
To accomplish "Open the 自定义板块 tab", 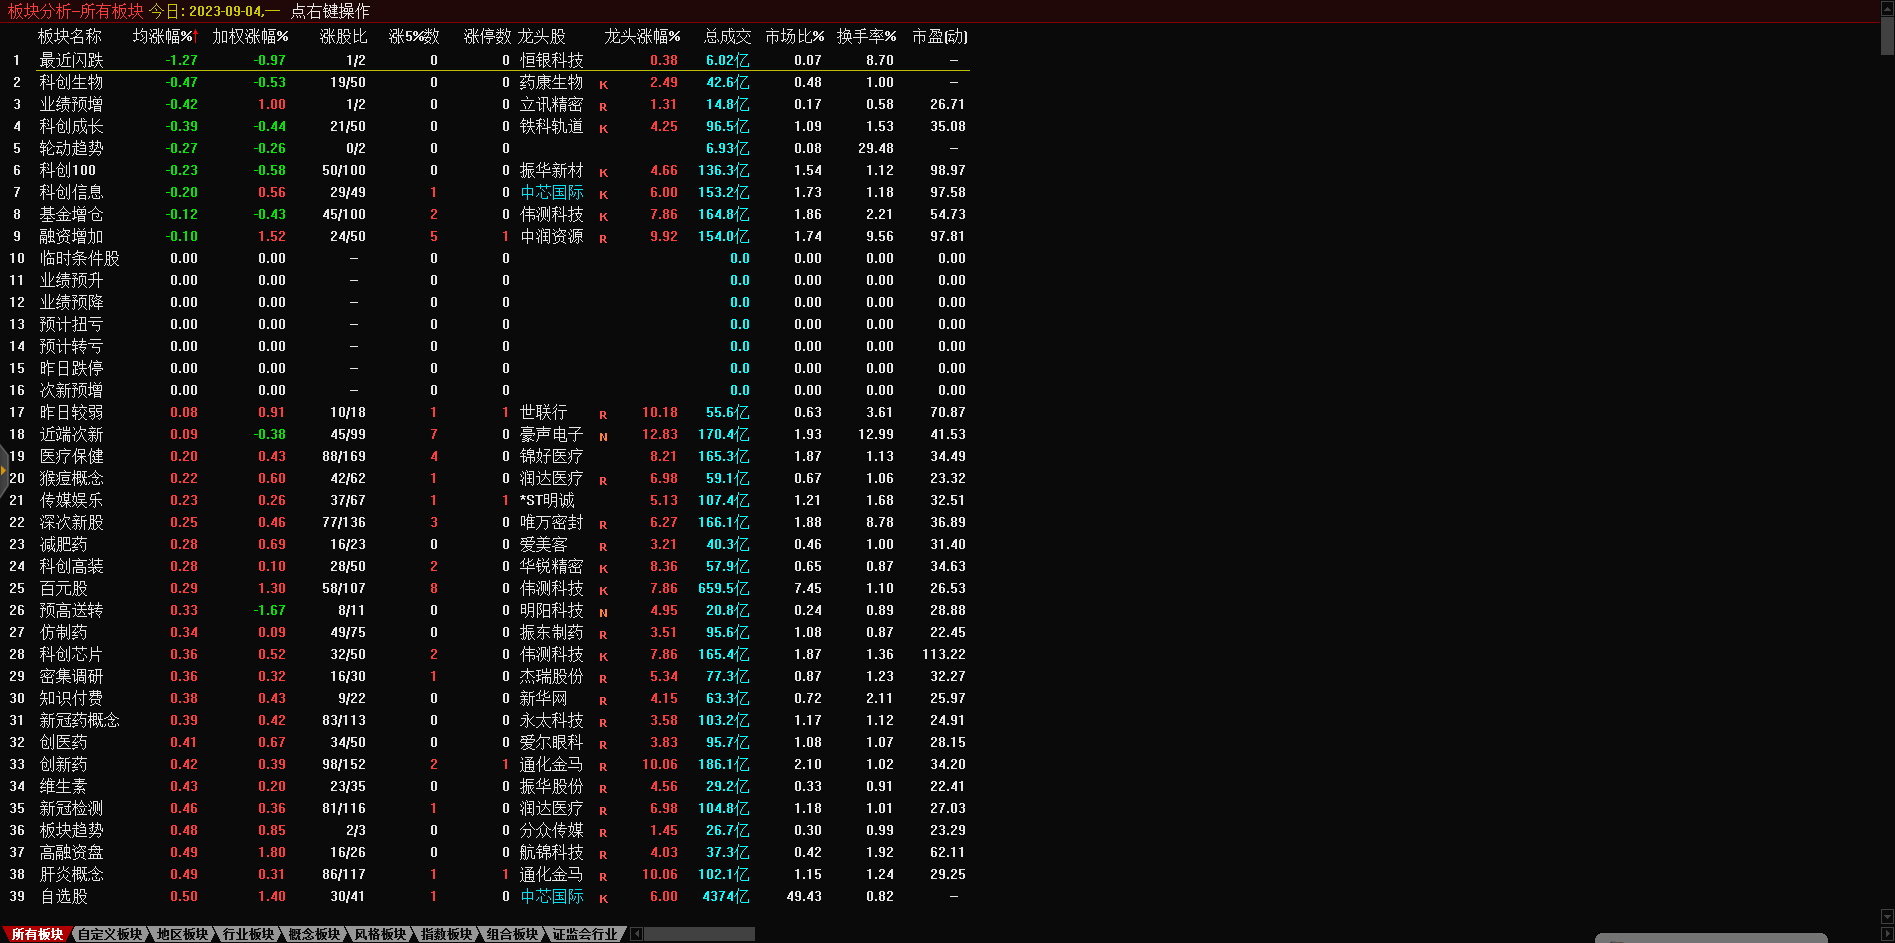I will (110, 934).
